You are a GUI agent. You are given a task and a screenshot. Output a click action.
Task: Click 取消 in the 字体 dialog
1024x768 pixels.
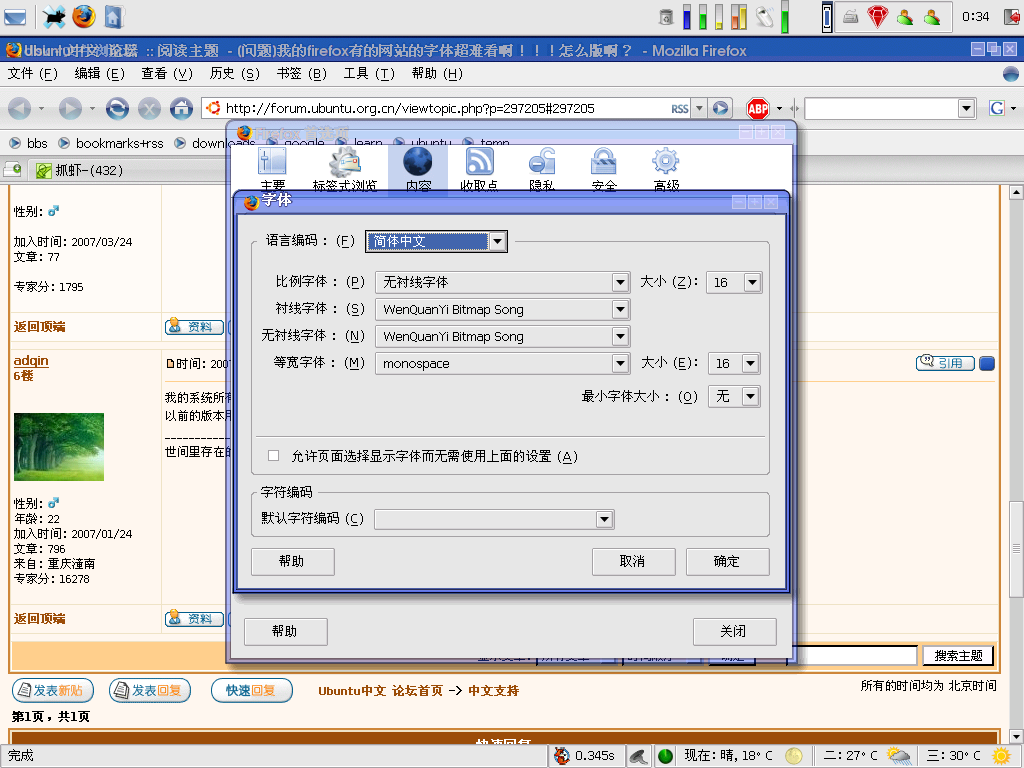[x=633, y=562]
